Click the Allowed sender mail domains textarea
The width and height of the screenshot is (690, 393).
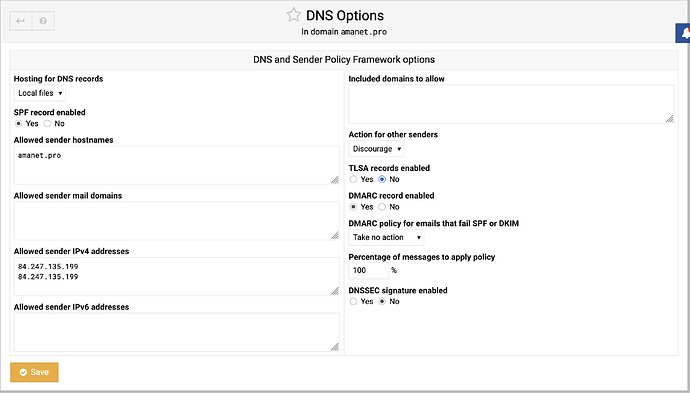coord(176,221)
